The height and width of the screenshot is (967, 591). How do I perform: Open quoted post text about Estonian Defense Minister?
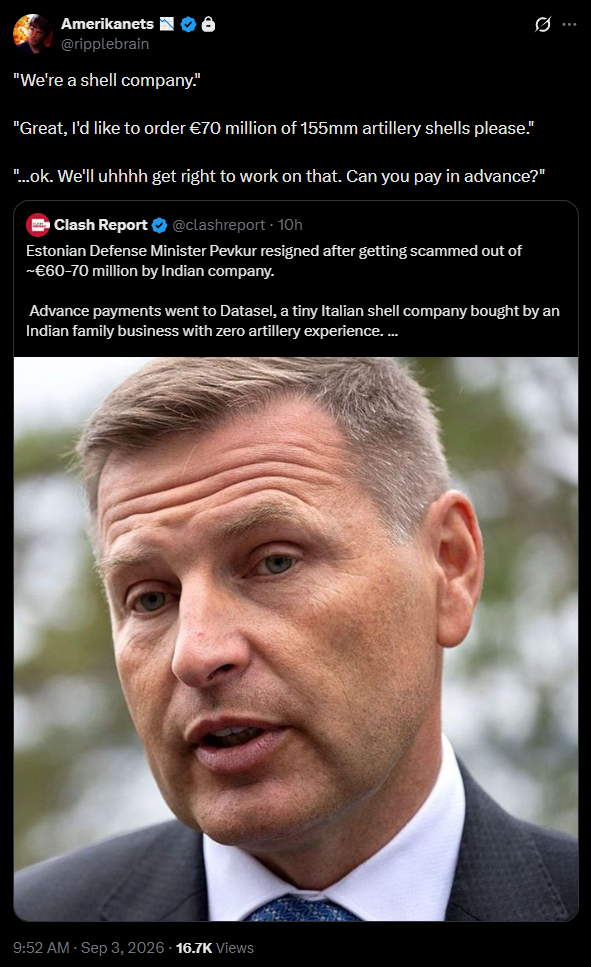pos(274,261)
